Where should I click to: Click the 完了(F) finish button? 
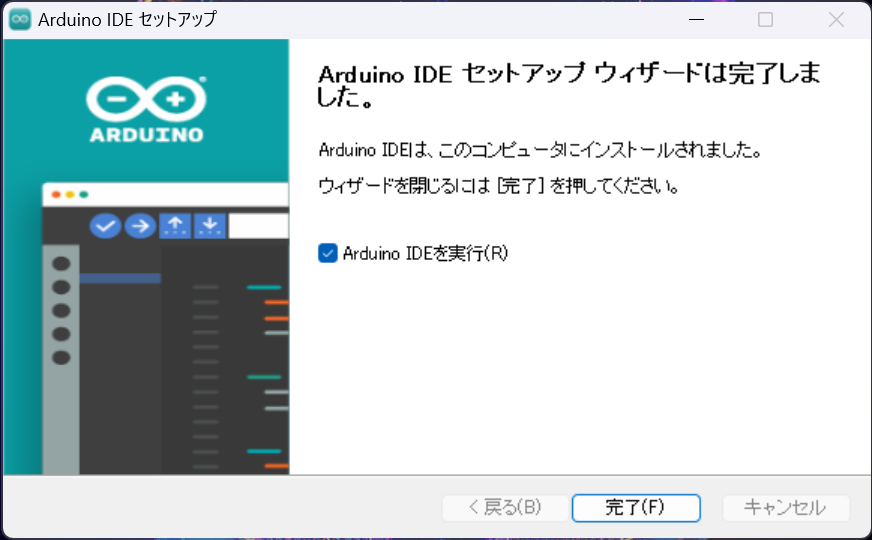point(636,508)
